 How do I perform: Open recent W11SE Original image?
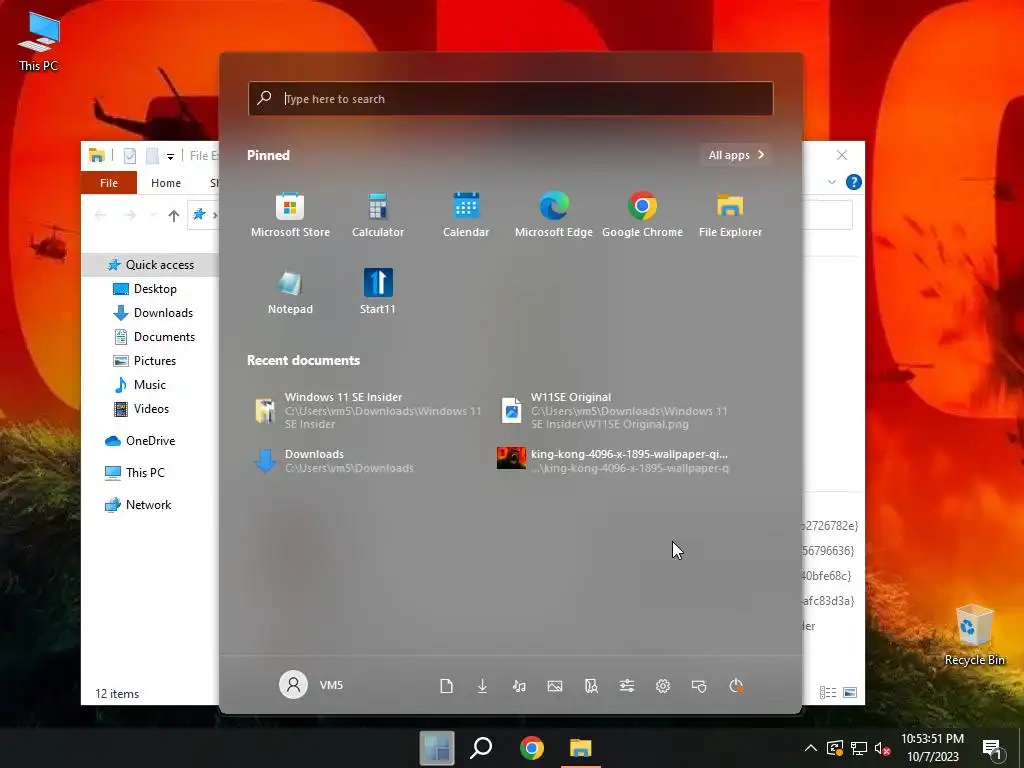click(x=616, y=410)
